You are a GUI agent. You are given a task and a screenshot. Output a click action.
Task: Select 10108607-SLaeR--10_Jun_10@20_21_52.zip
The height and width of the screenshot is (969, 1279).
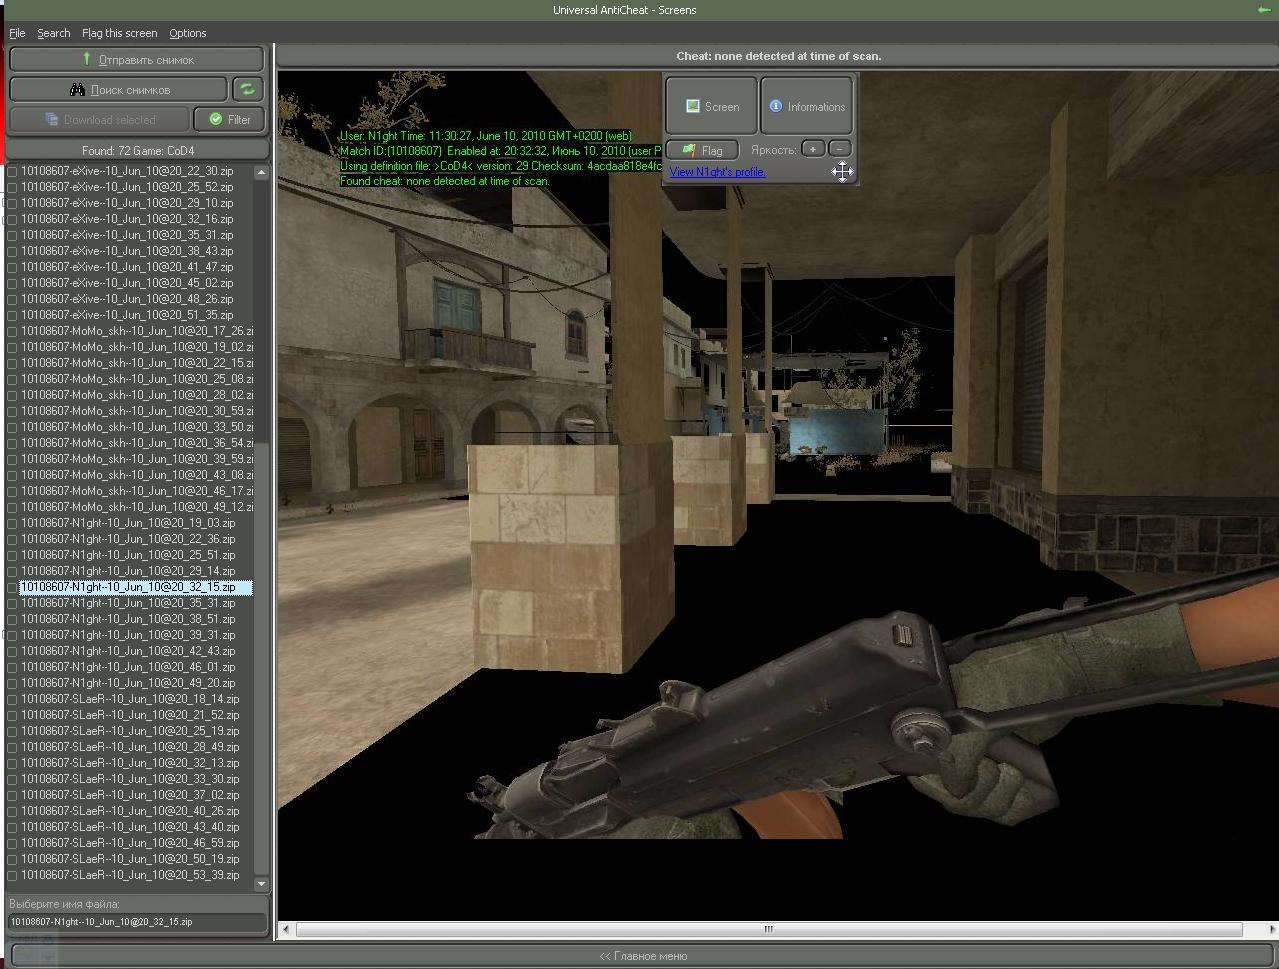130,715
